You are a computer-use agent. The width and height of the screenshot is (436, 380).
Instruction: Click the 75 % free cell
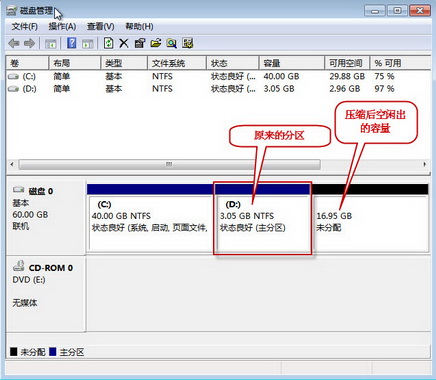point(384,77)
